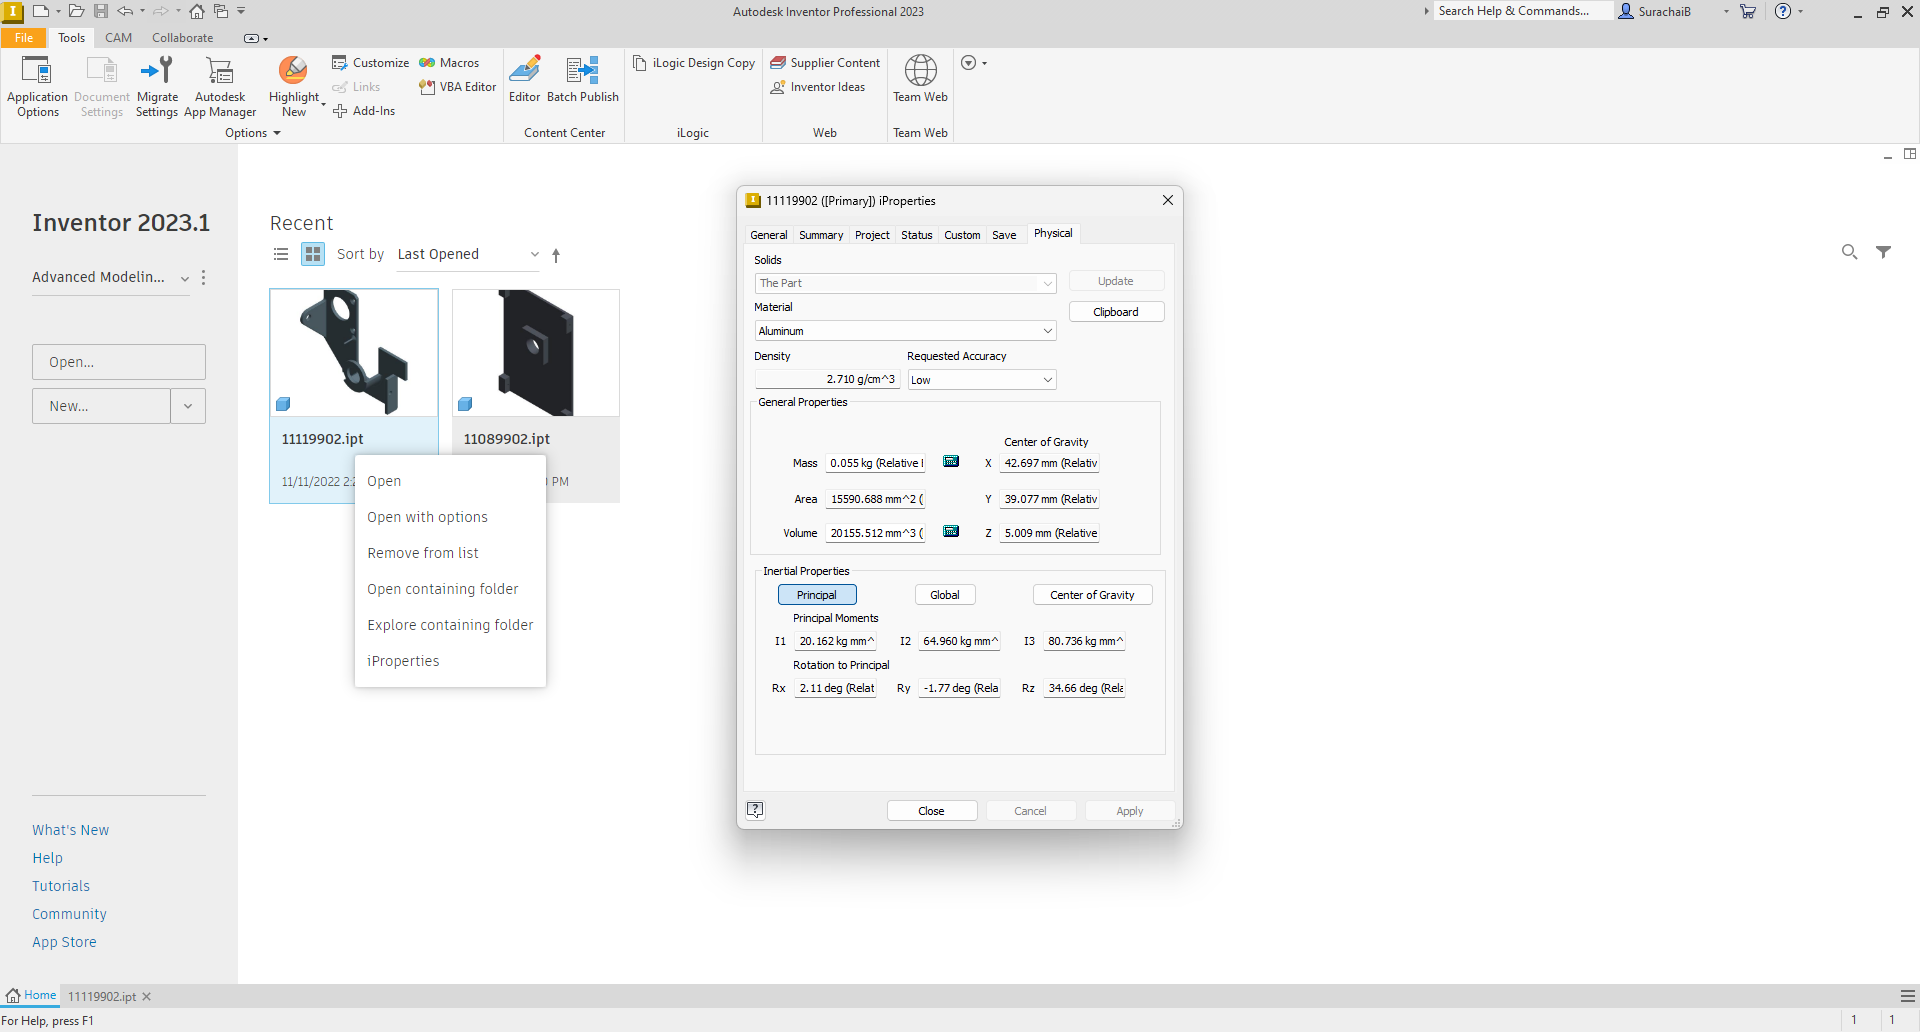The height and width of the screenshot is (1032, 1920).
Task: Click the mass calculator icon
Action: 951,462
